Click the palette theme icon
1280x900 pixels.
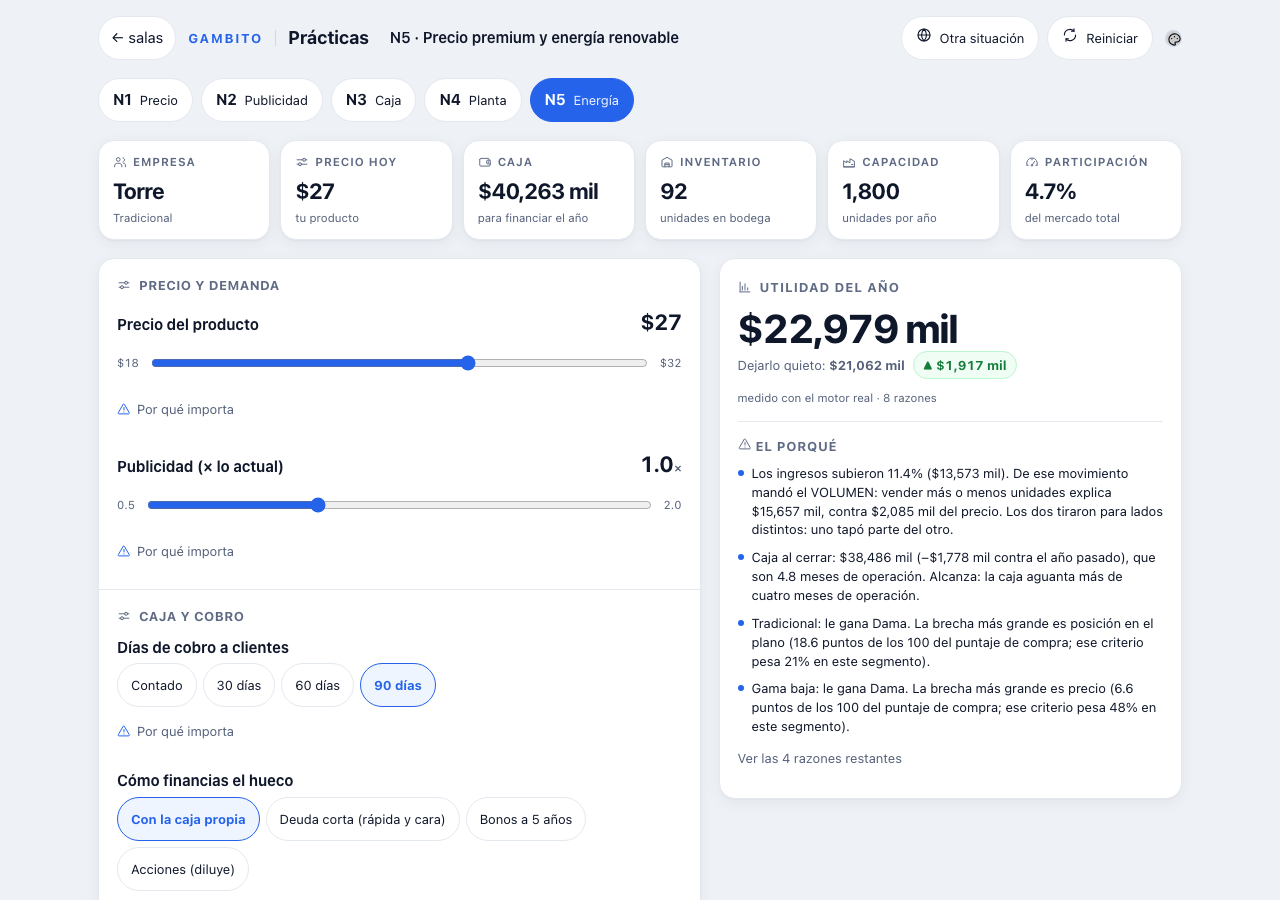[x=1174, y=39]
